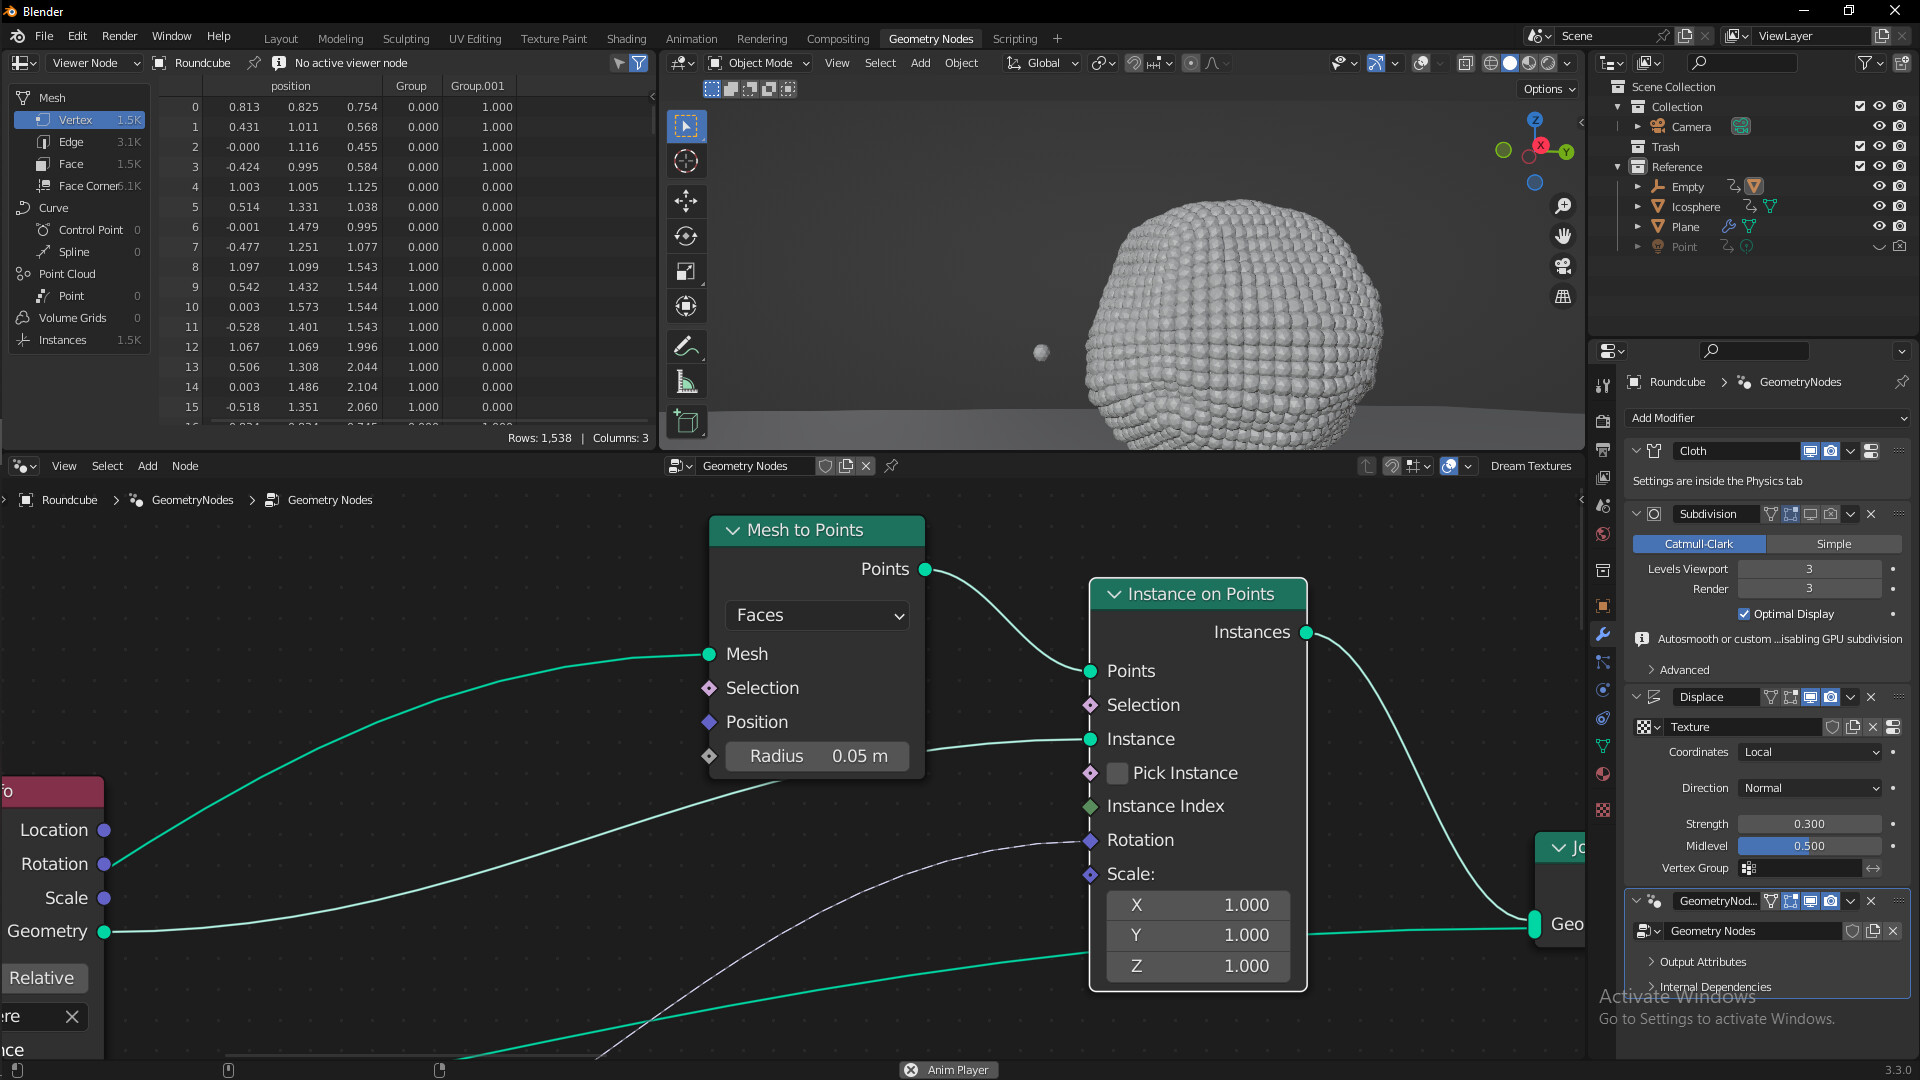Switch to the Shading workspace tab
The height and width of the screenshot is (1080, 1920).
click(x=626, y=38)
